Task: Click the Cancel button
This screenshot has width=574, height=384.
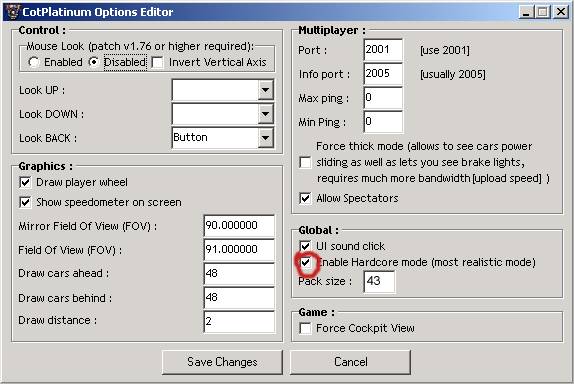Action: [350, 362]
